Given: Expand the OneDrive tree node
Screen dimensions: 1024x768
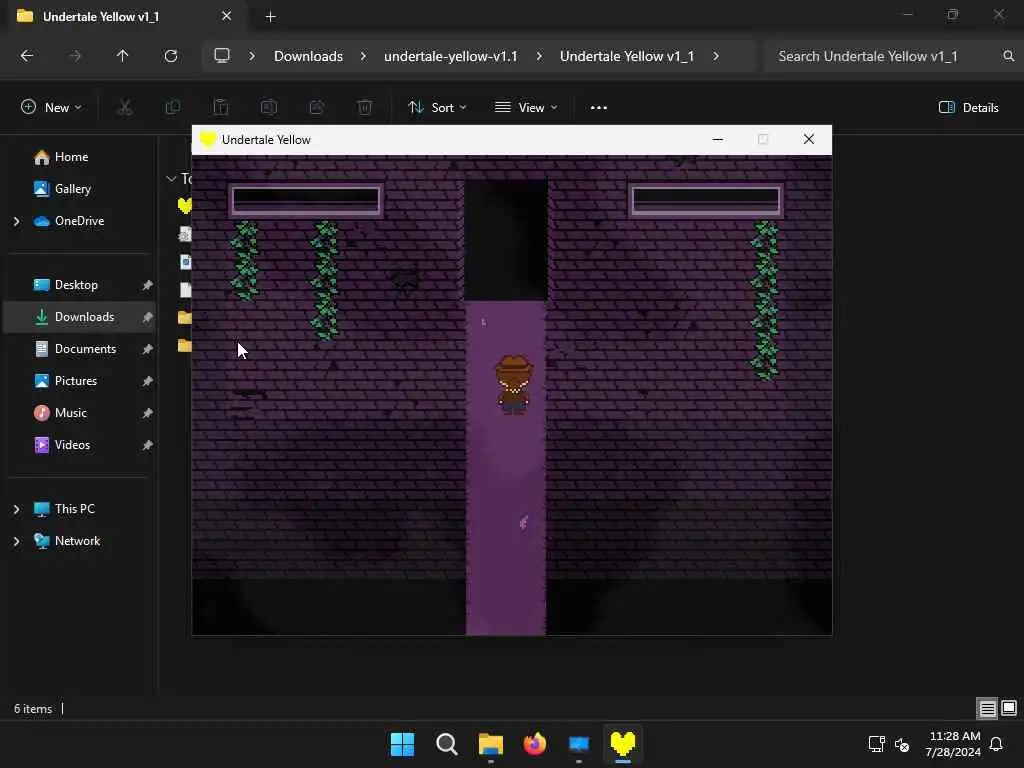Looking at the screenshot, I should coord(16,221).
